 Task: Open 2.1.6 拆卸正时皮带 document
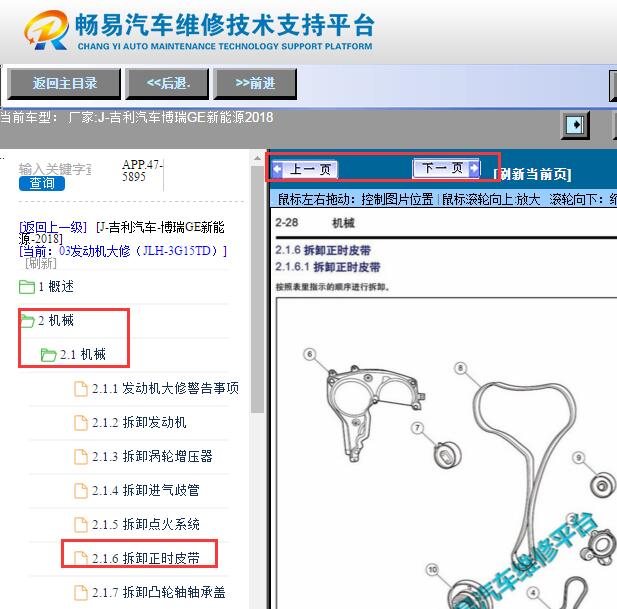pos(146,558)
